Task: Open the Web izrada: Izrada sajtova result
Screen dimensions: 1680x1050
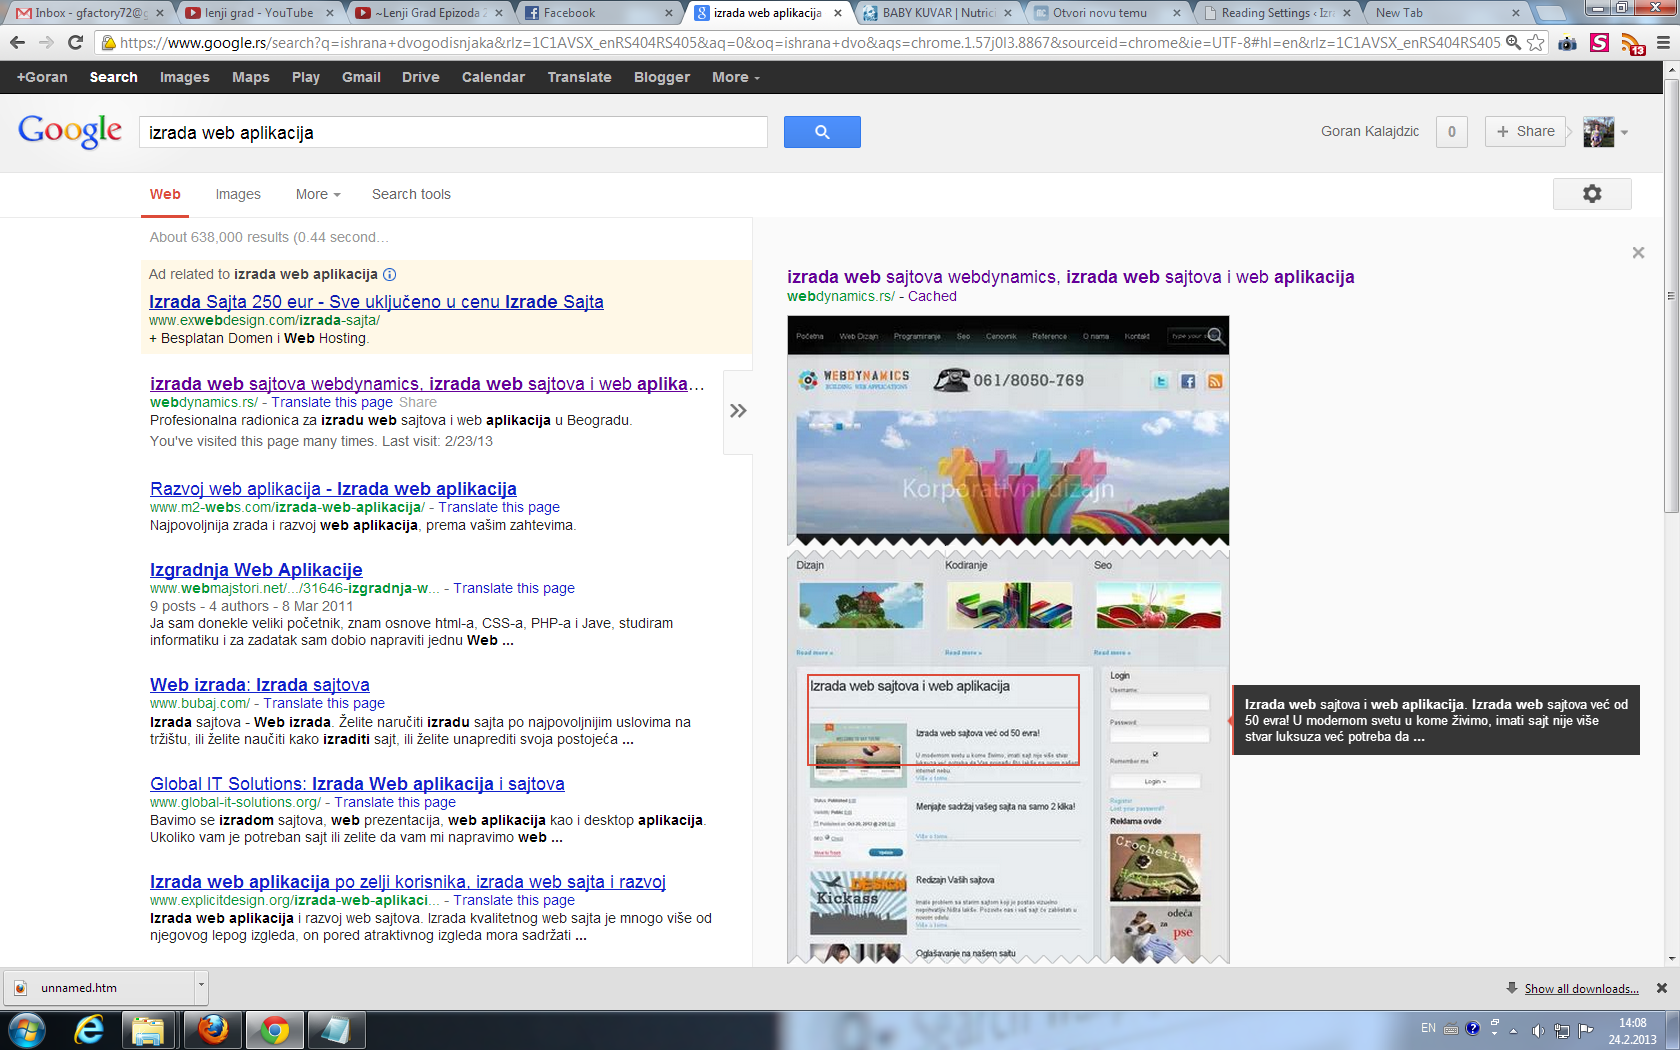Action: (x=260, y=685)
